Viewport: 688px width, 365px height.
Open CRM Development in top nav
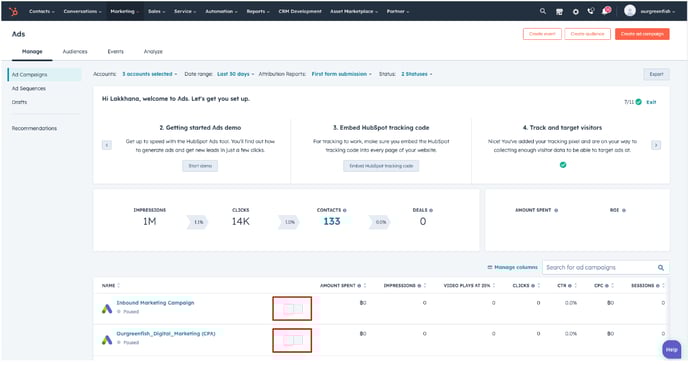coord(300,11)
